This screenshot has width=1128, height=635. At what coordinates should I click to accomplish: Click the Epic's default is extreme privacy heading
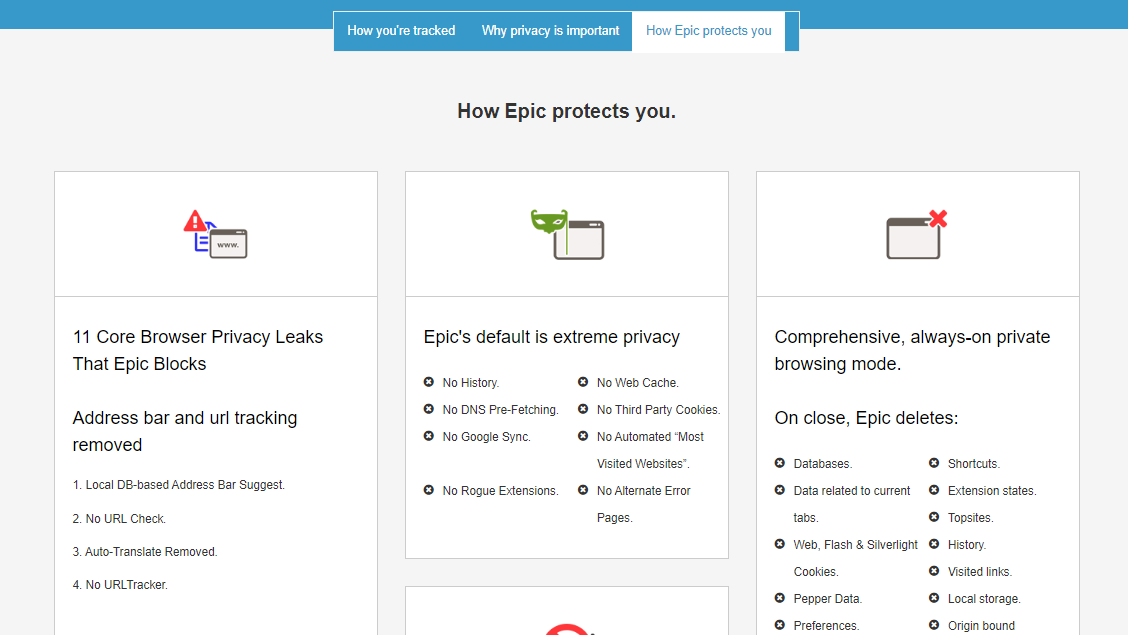point(552,337)
